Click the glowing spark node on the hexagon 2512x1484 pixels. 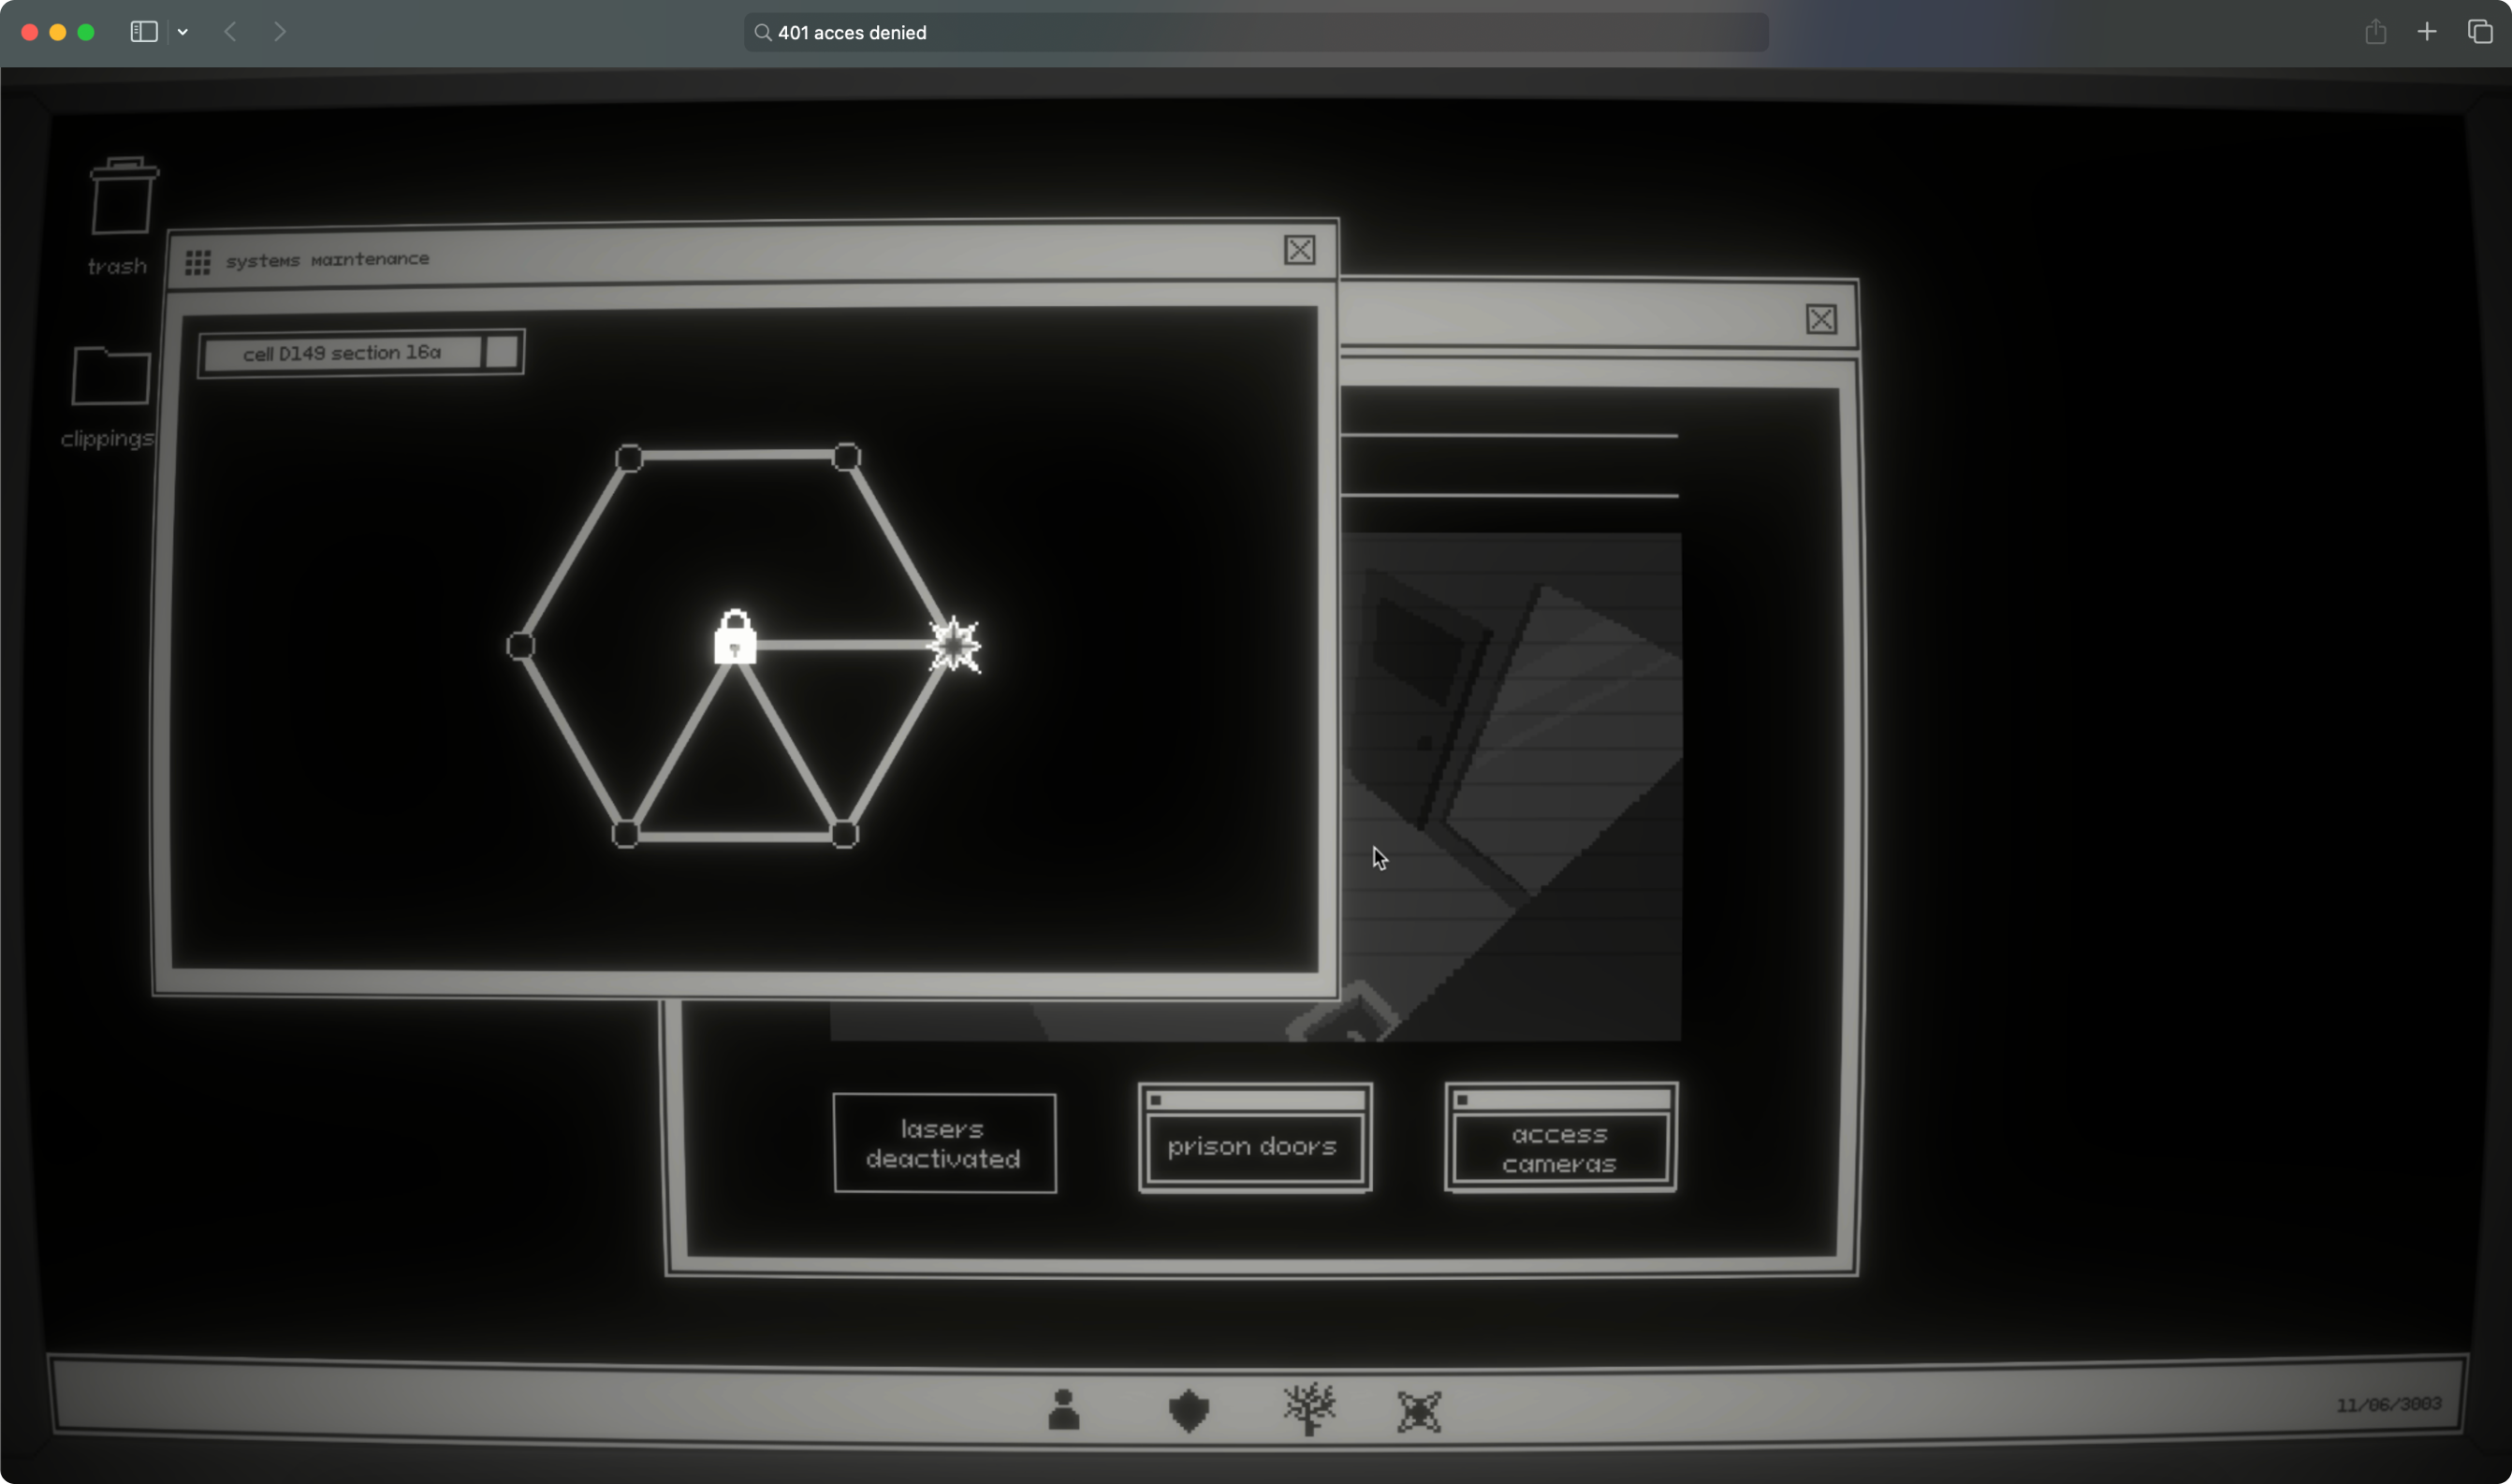pos(955,645)
